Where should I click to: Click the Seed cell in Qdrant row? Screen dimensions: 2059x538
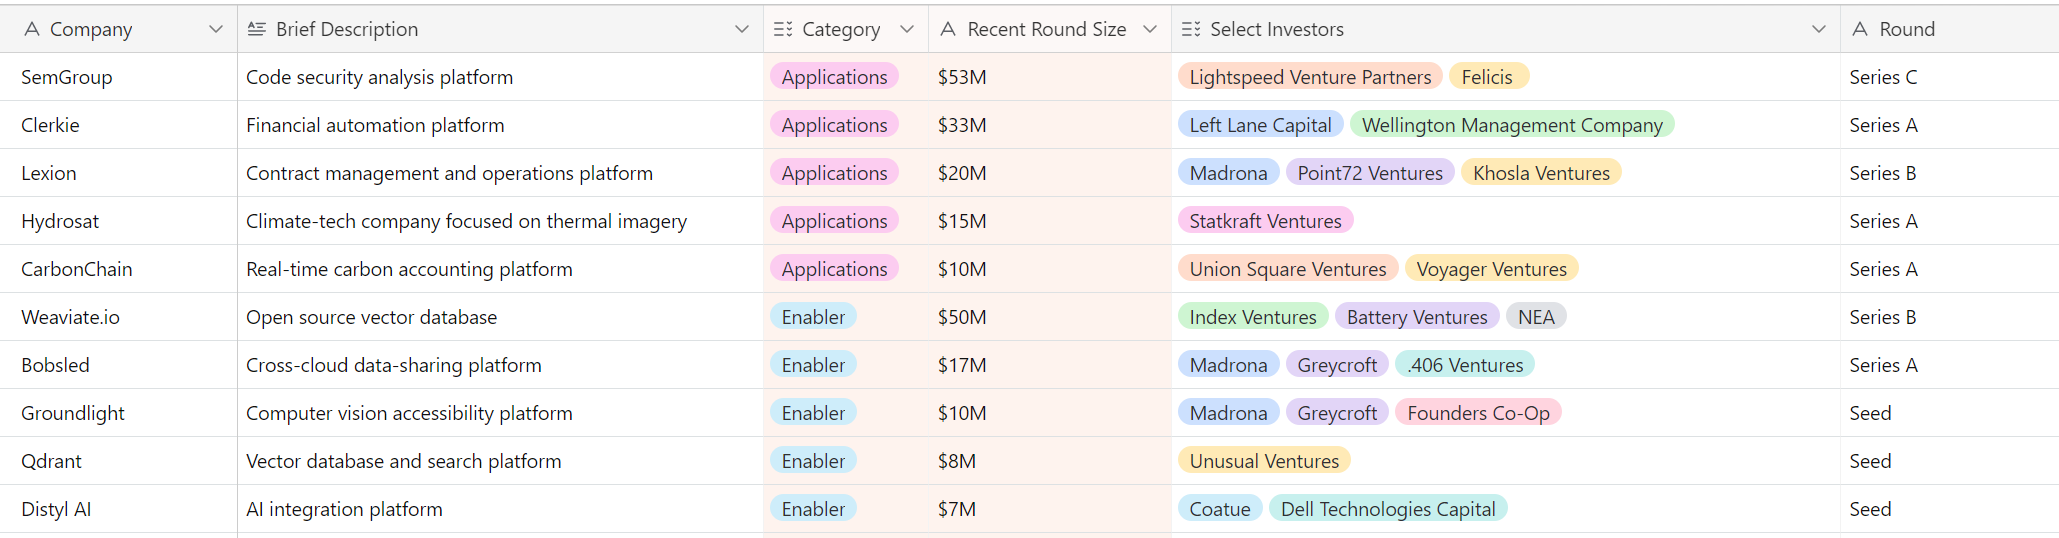(x=1950, y=461)
